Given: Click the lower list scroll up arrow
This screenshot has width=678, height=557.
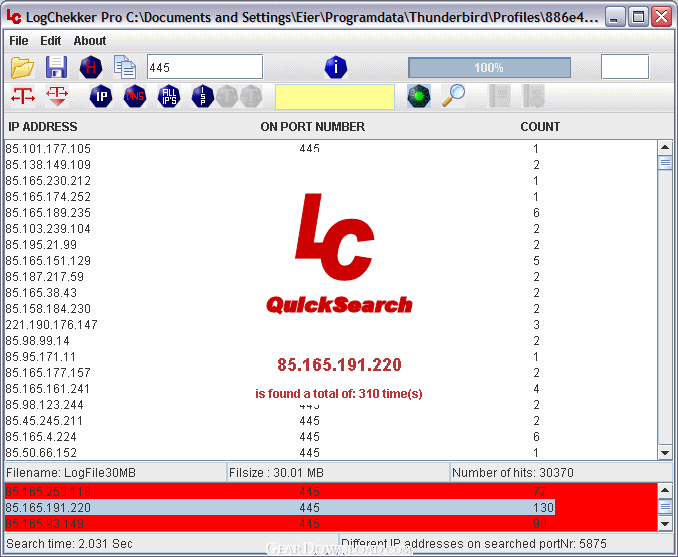Looking at the screenshot, I should click(x=665, y=490).
